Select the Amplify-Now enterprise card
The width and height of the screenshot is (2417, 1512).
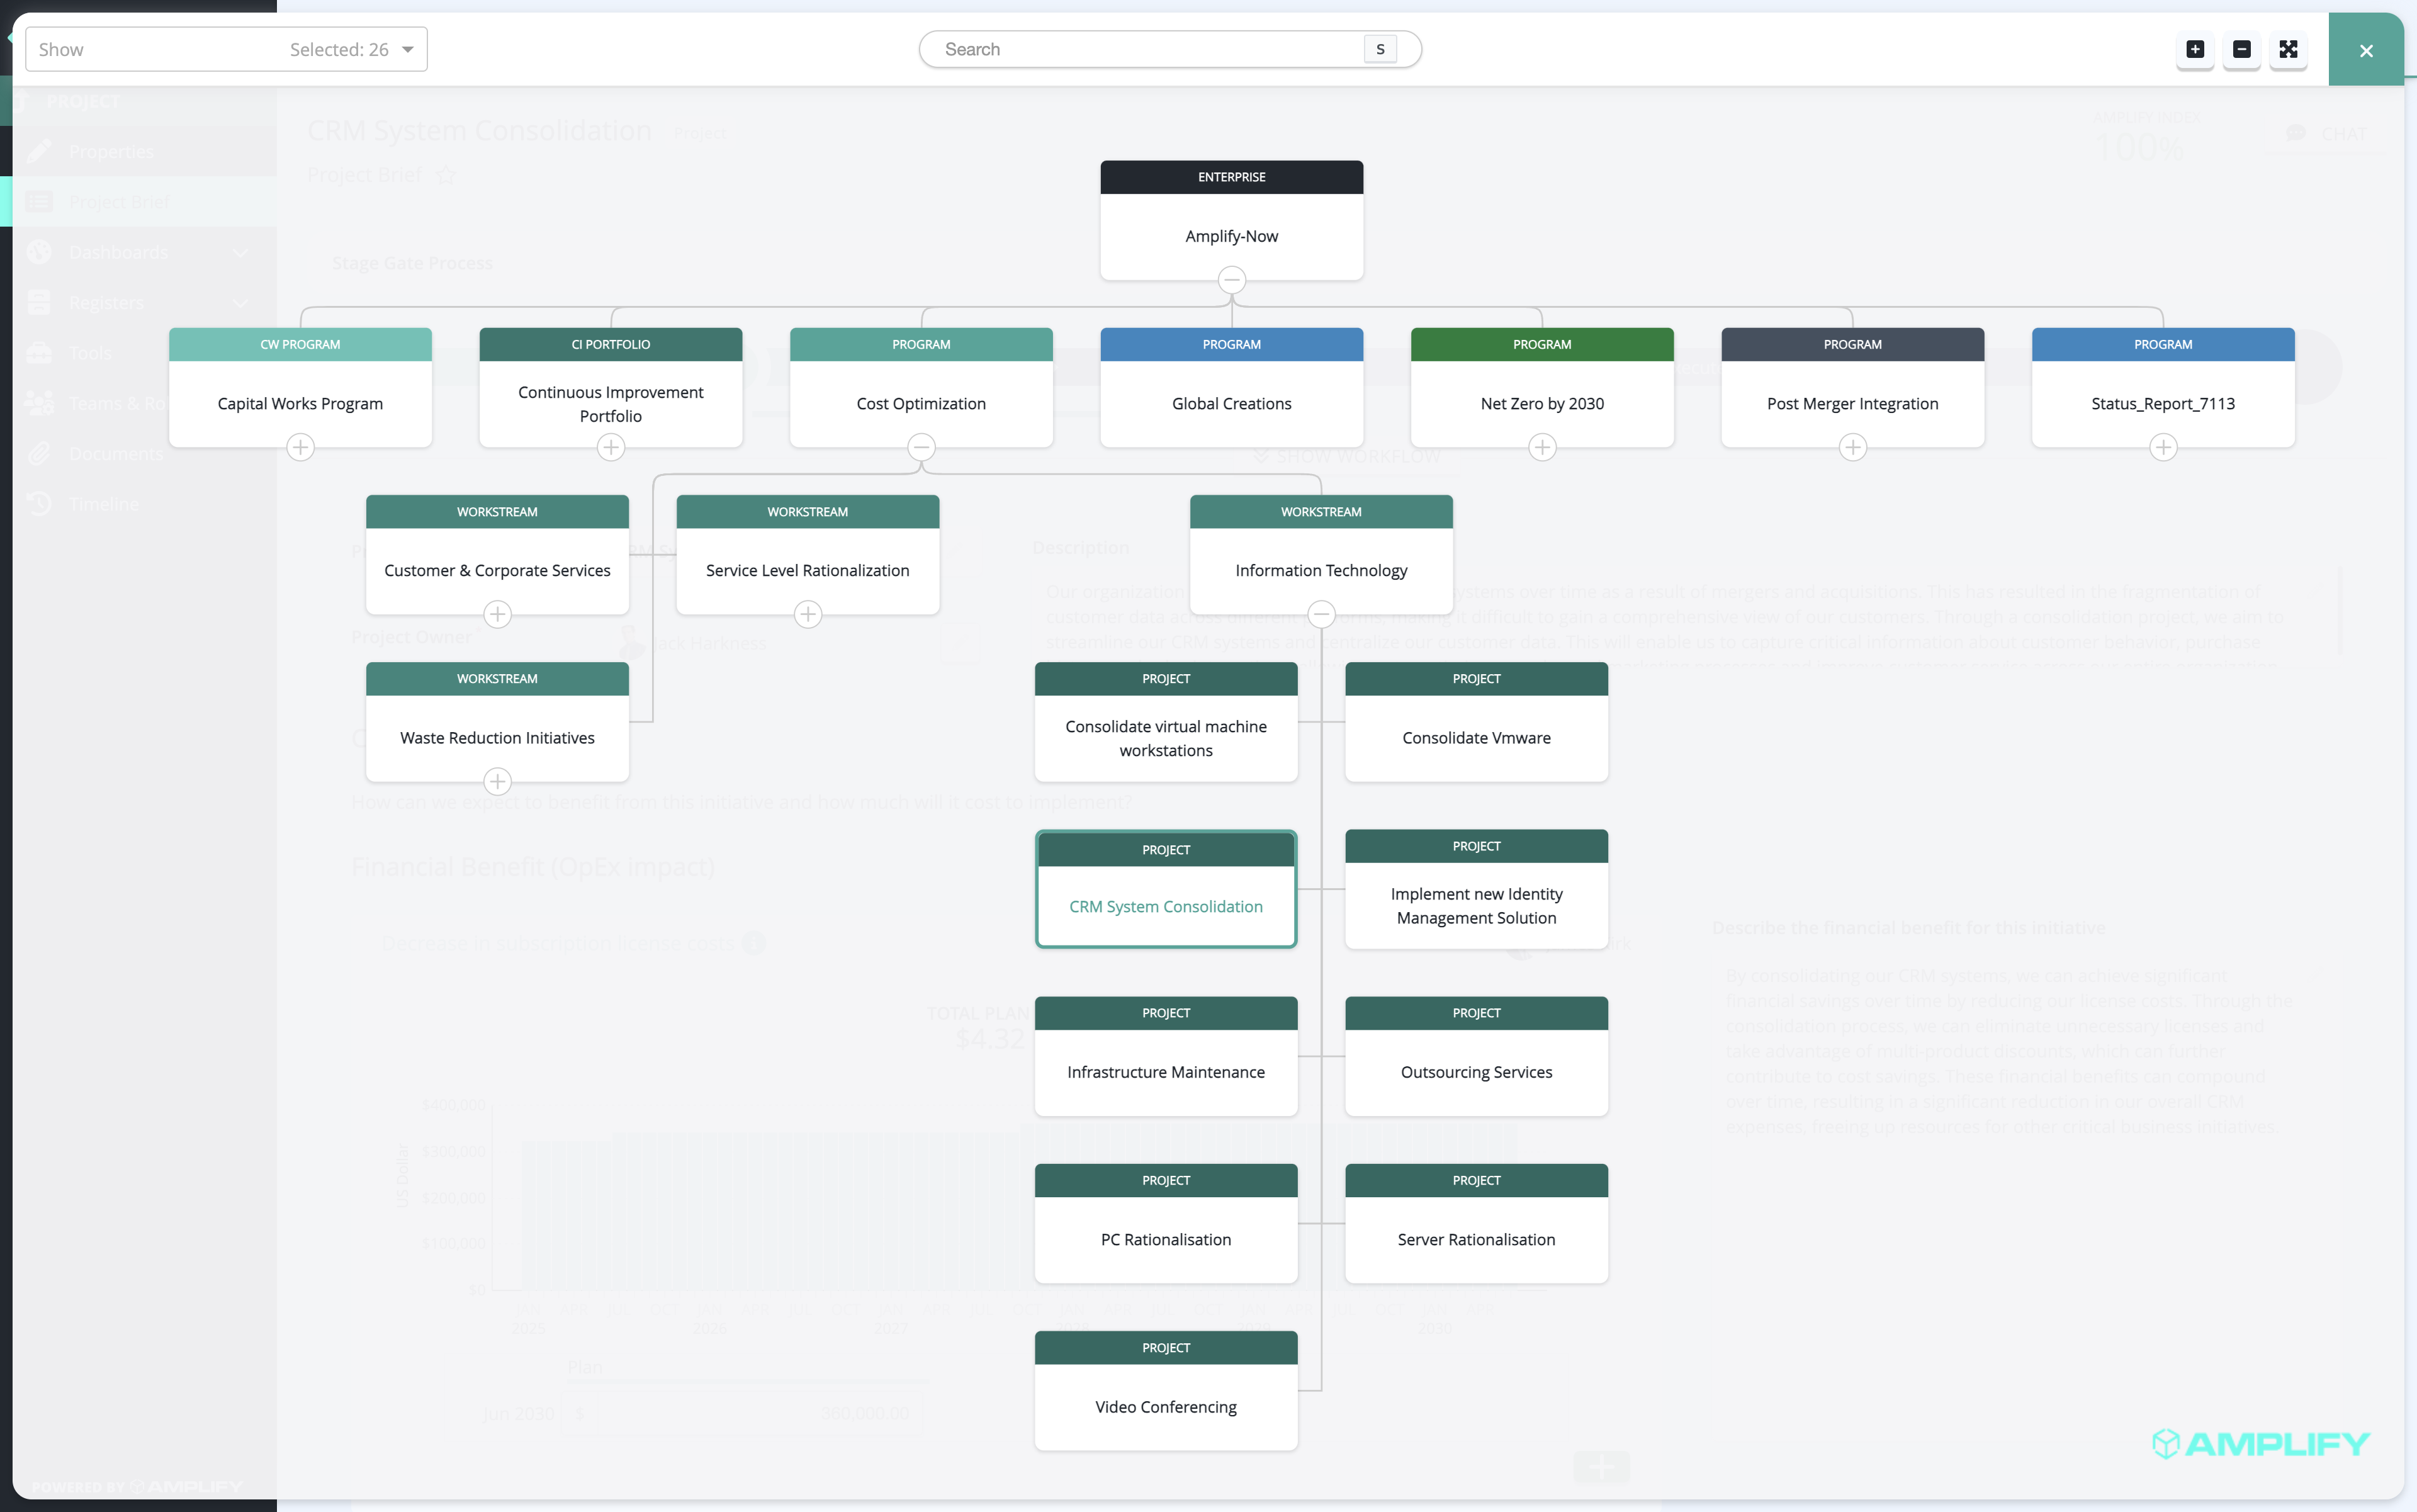click(1232, 220)
